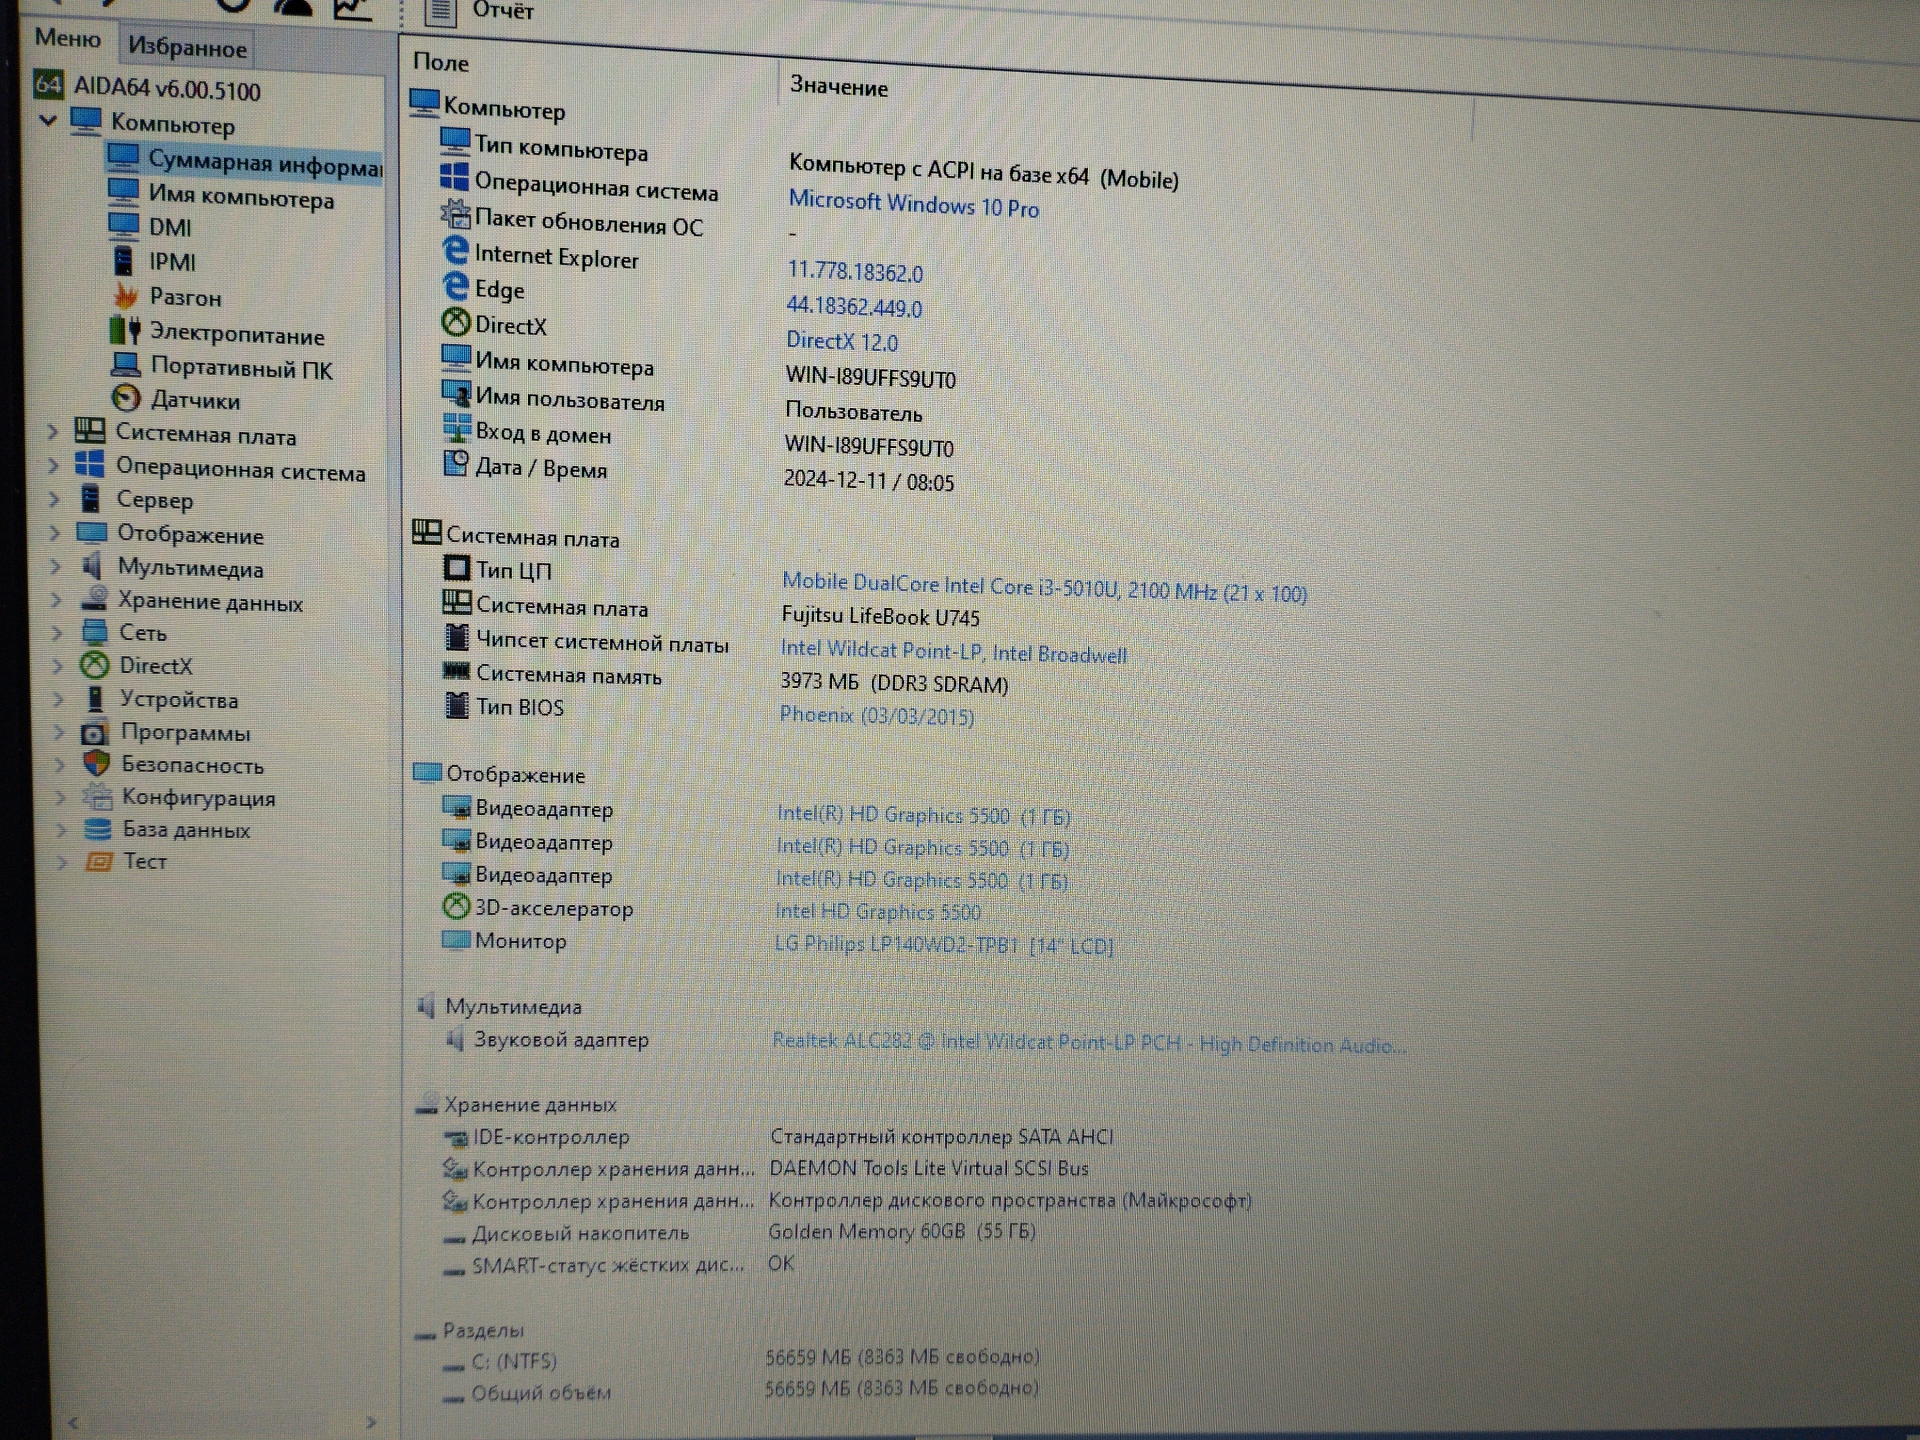
Task: Select the Устройства icon in tree
Action: click(x=96, y=698)
